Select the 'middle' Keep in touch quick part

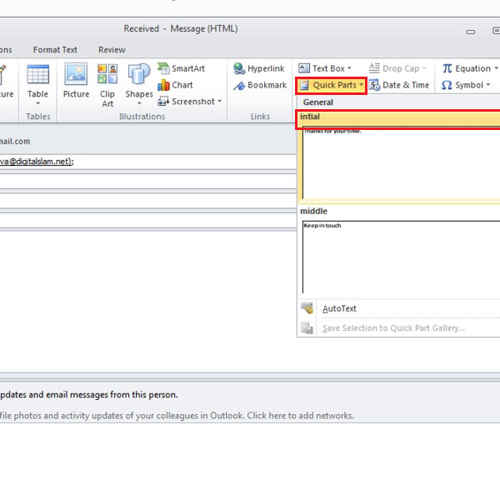coord(399,251)
